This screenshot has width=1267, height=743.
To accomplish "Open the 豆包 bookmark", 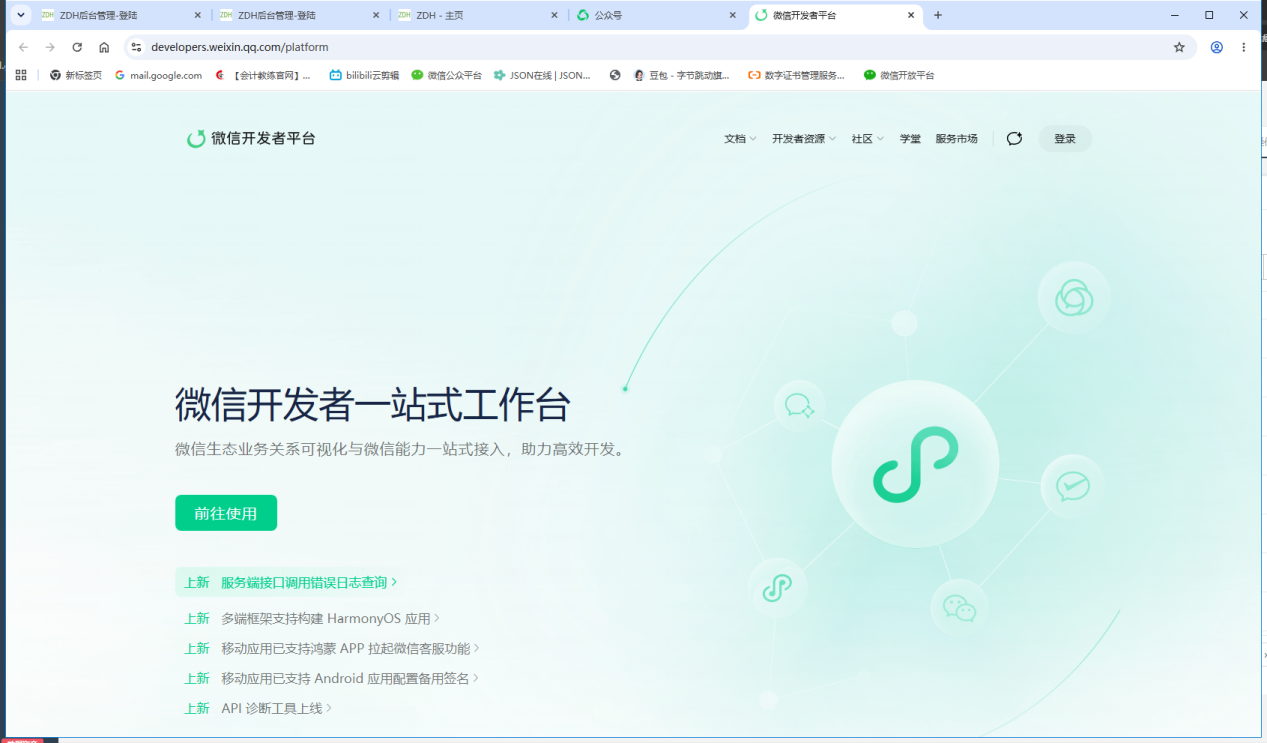I will point(683,75).
